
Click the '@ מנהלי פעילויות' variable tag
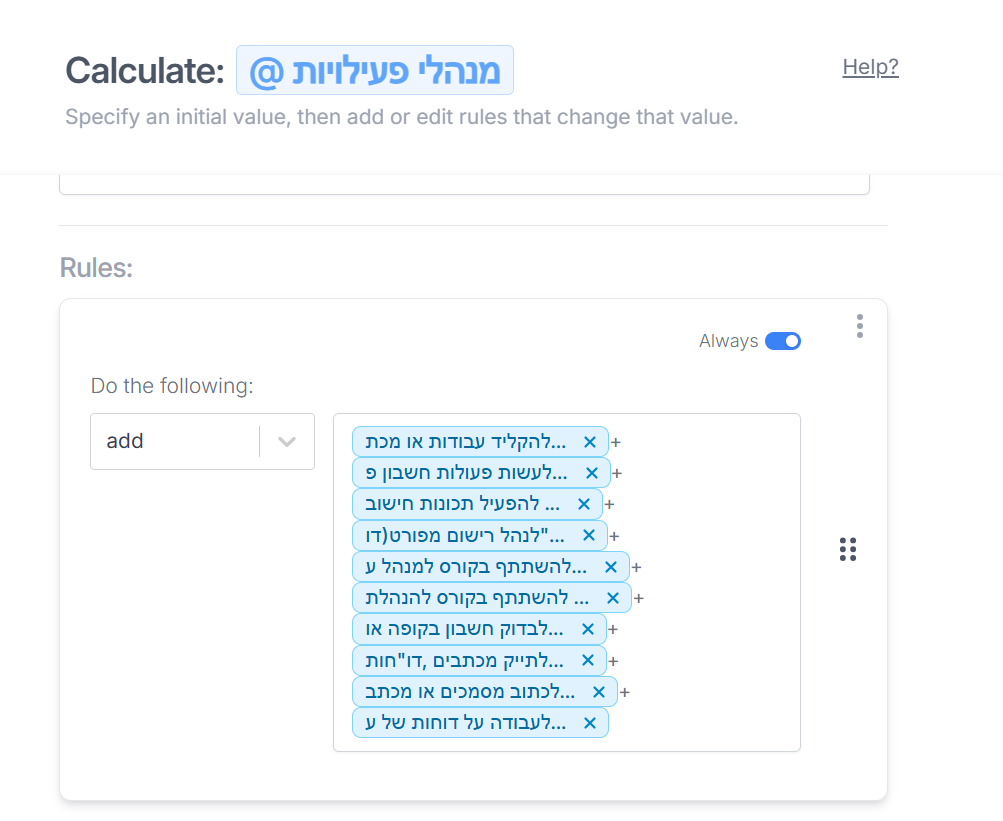point(374,71)
